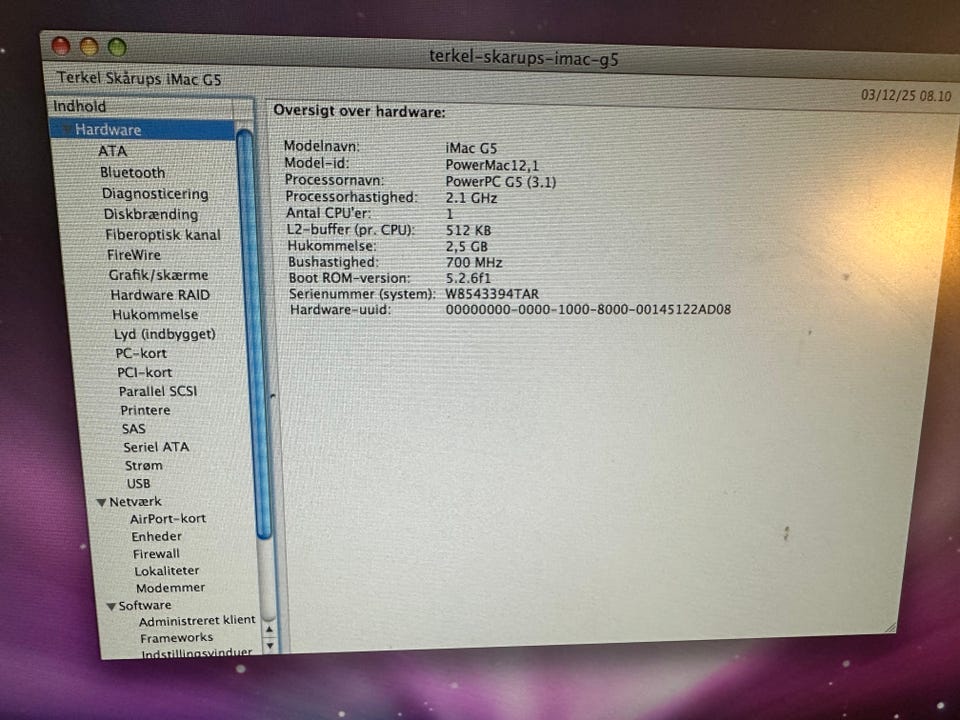Show USB device tree

click(139, 483)
